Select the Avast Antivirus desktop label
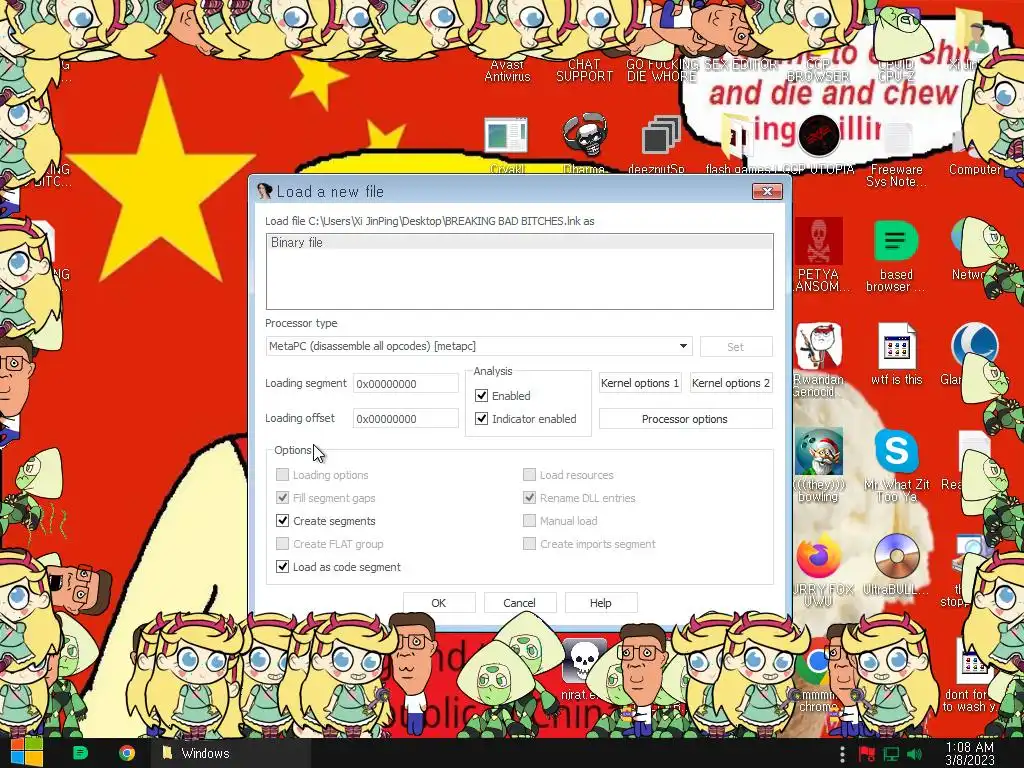 (507, 71)
